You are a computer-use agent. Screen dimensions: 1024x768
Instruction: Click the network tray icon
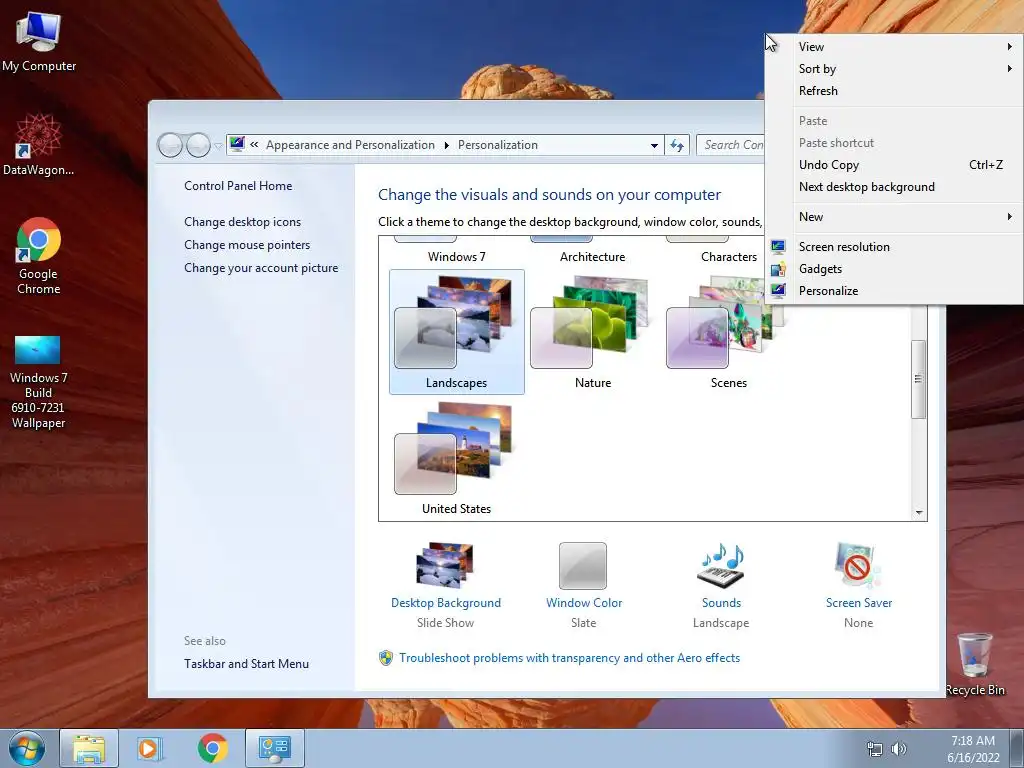[874, 749]
